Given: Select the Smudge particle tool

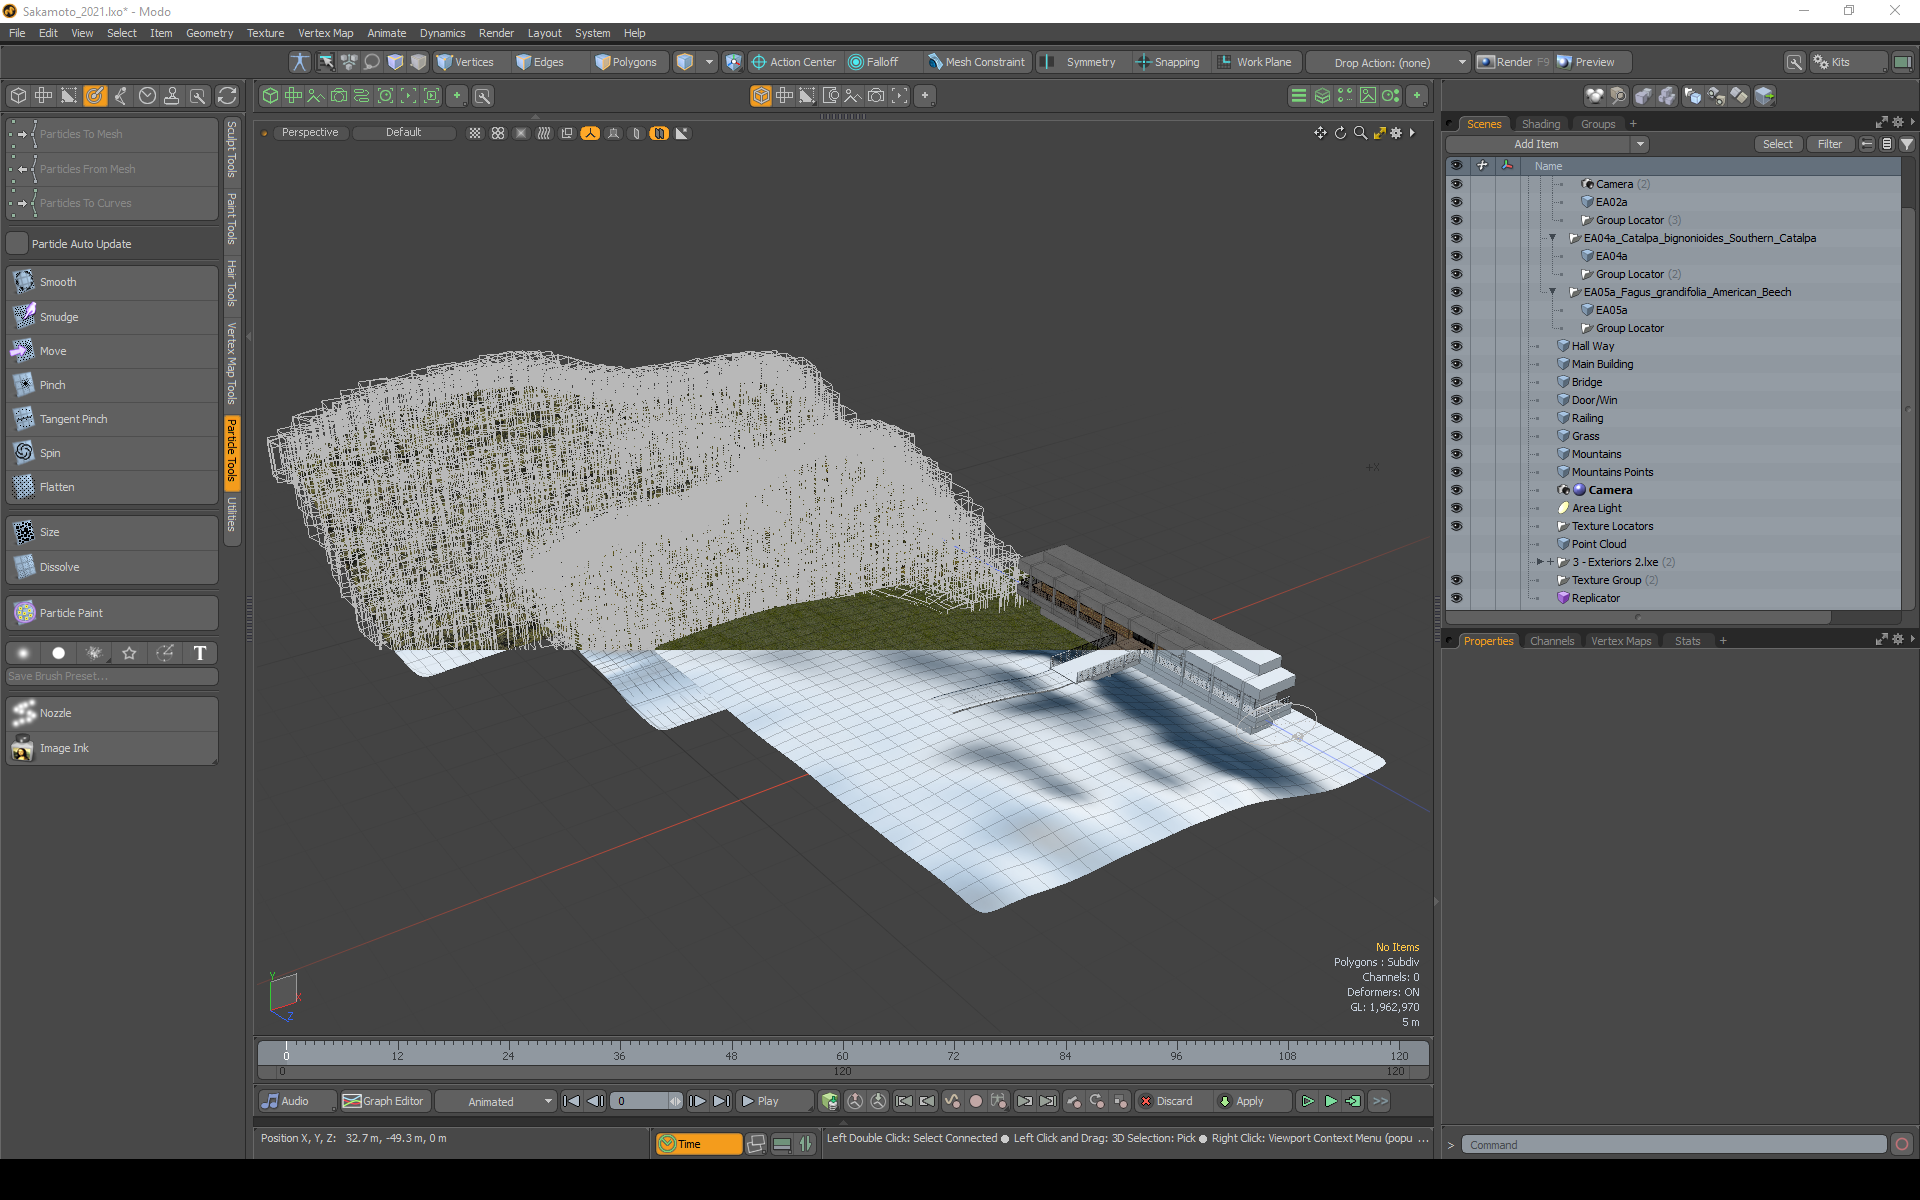Looking at the screenshot, I should tap(58, 317).
